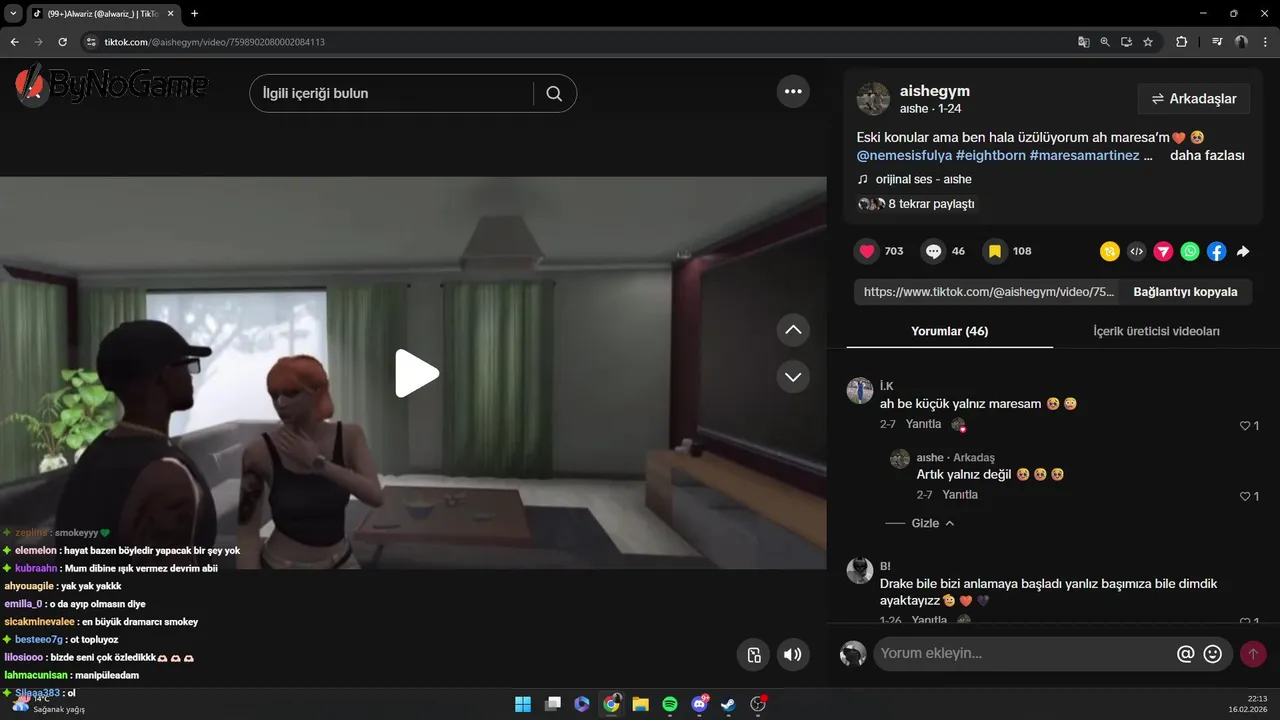Expand description with daha fazlası
This screenshot has height=720, width=1280.
(x=1207, y=156)
